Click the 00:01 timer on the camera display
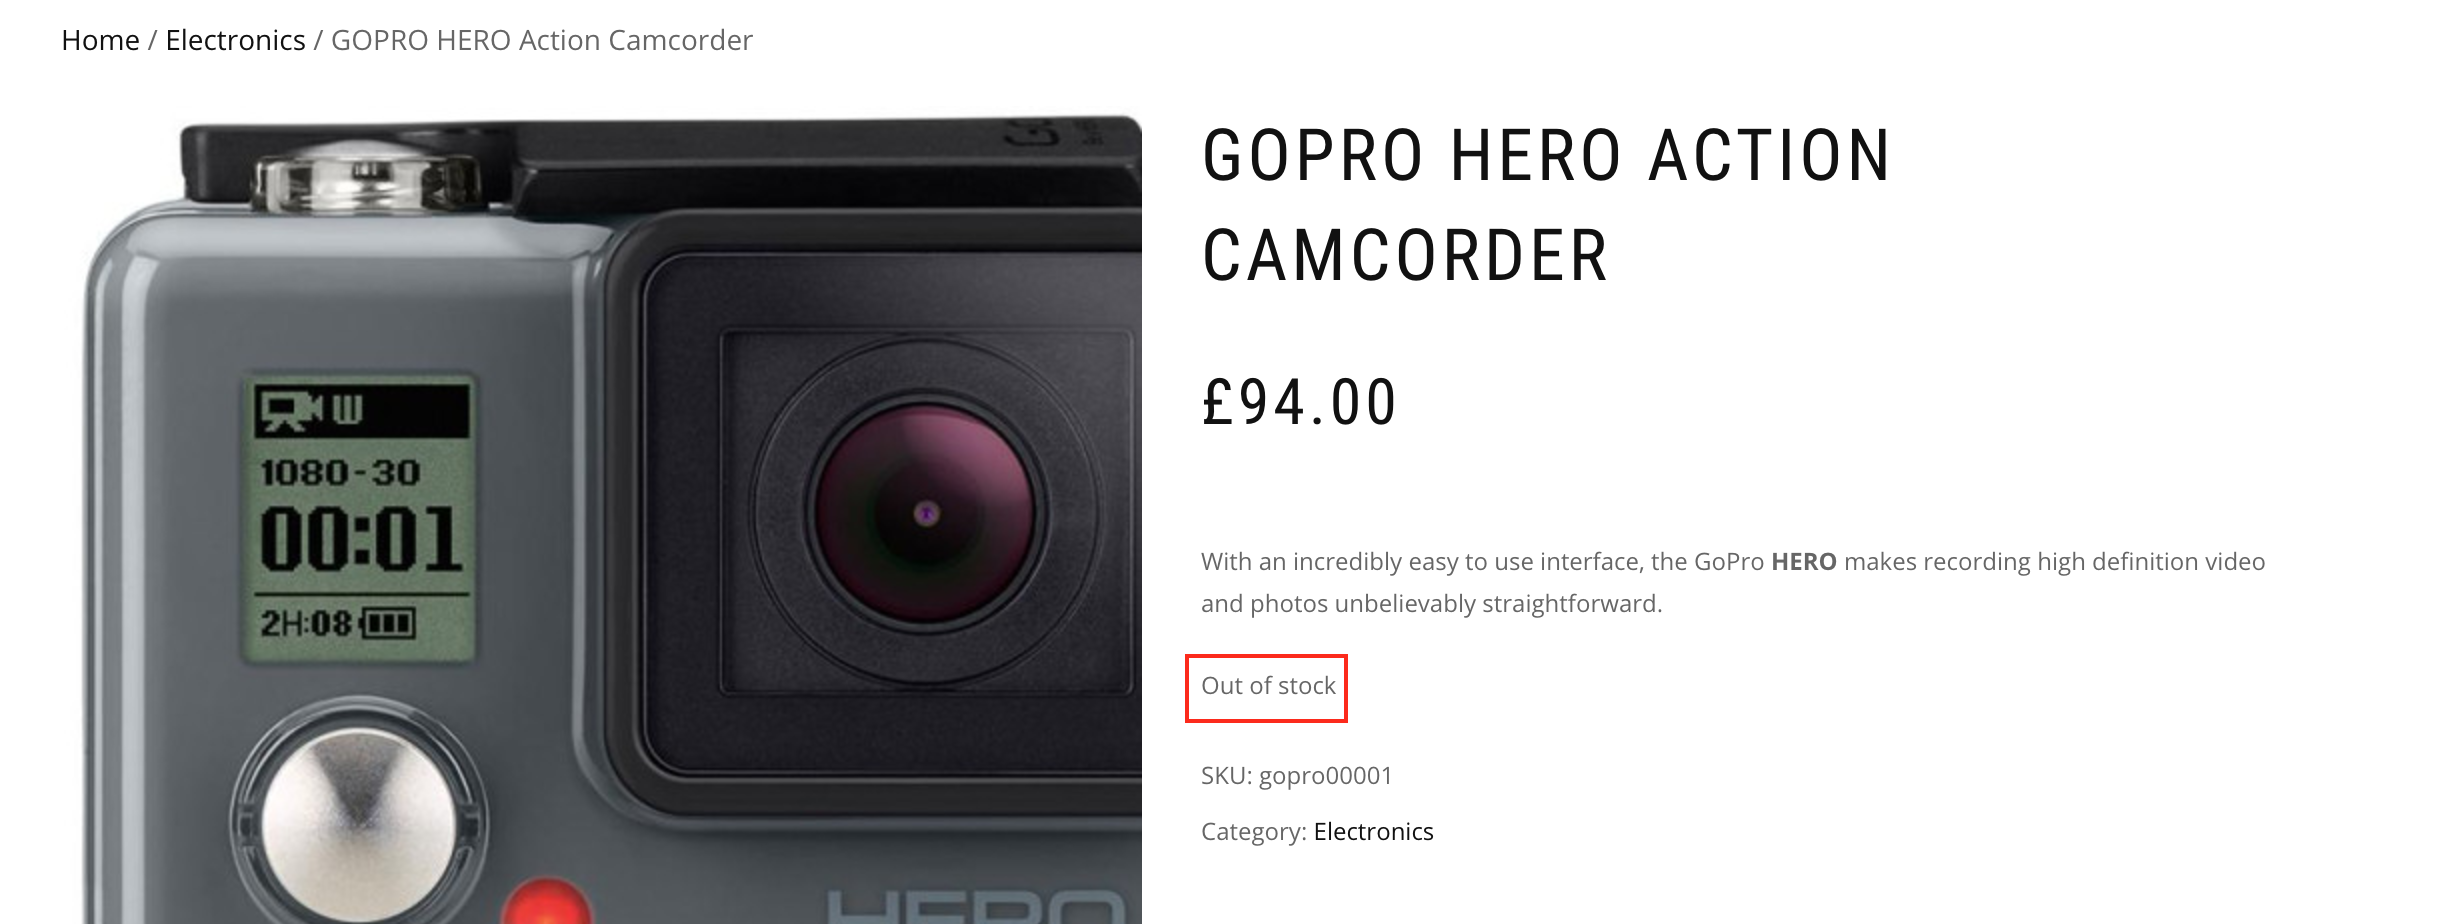 click(361, 540)
